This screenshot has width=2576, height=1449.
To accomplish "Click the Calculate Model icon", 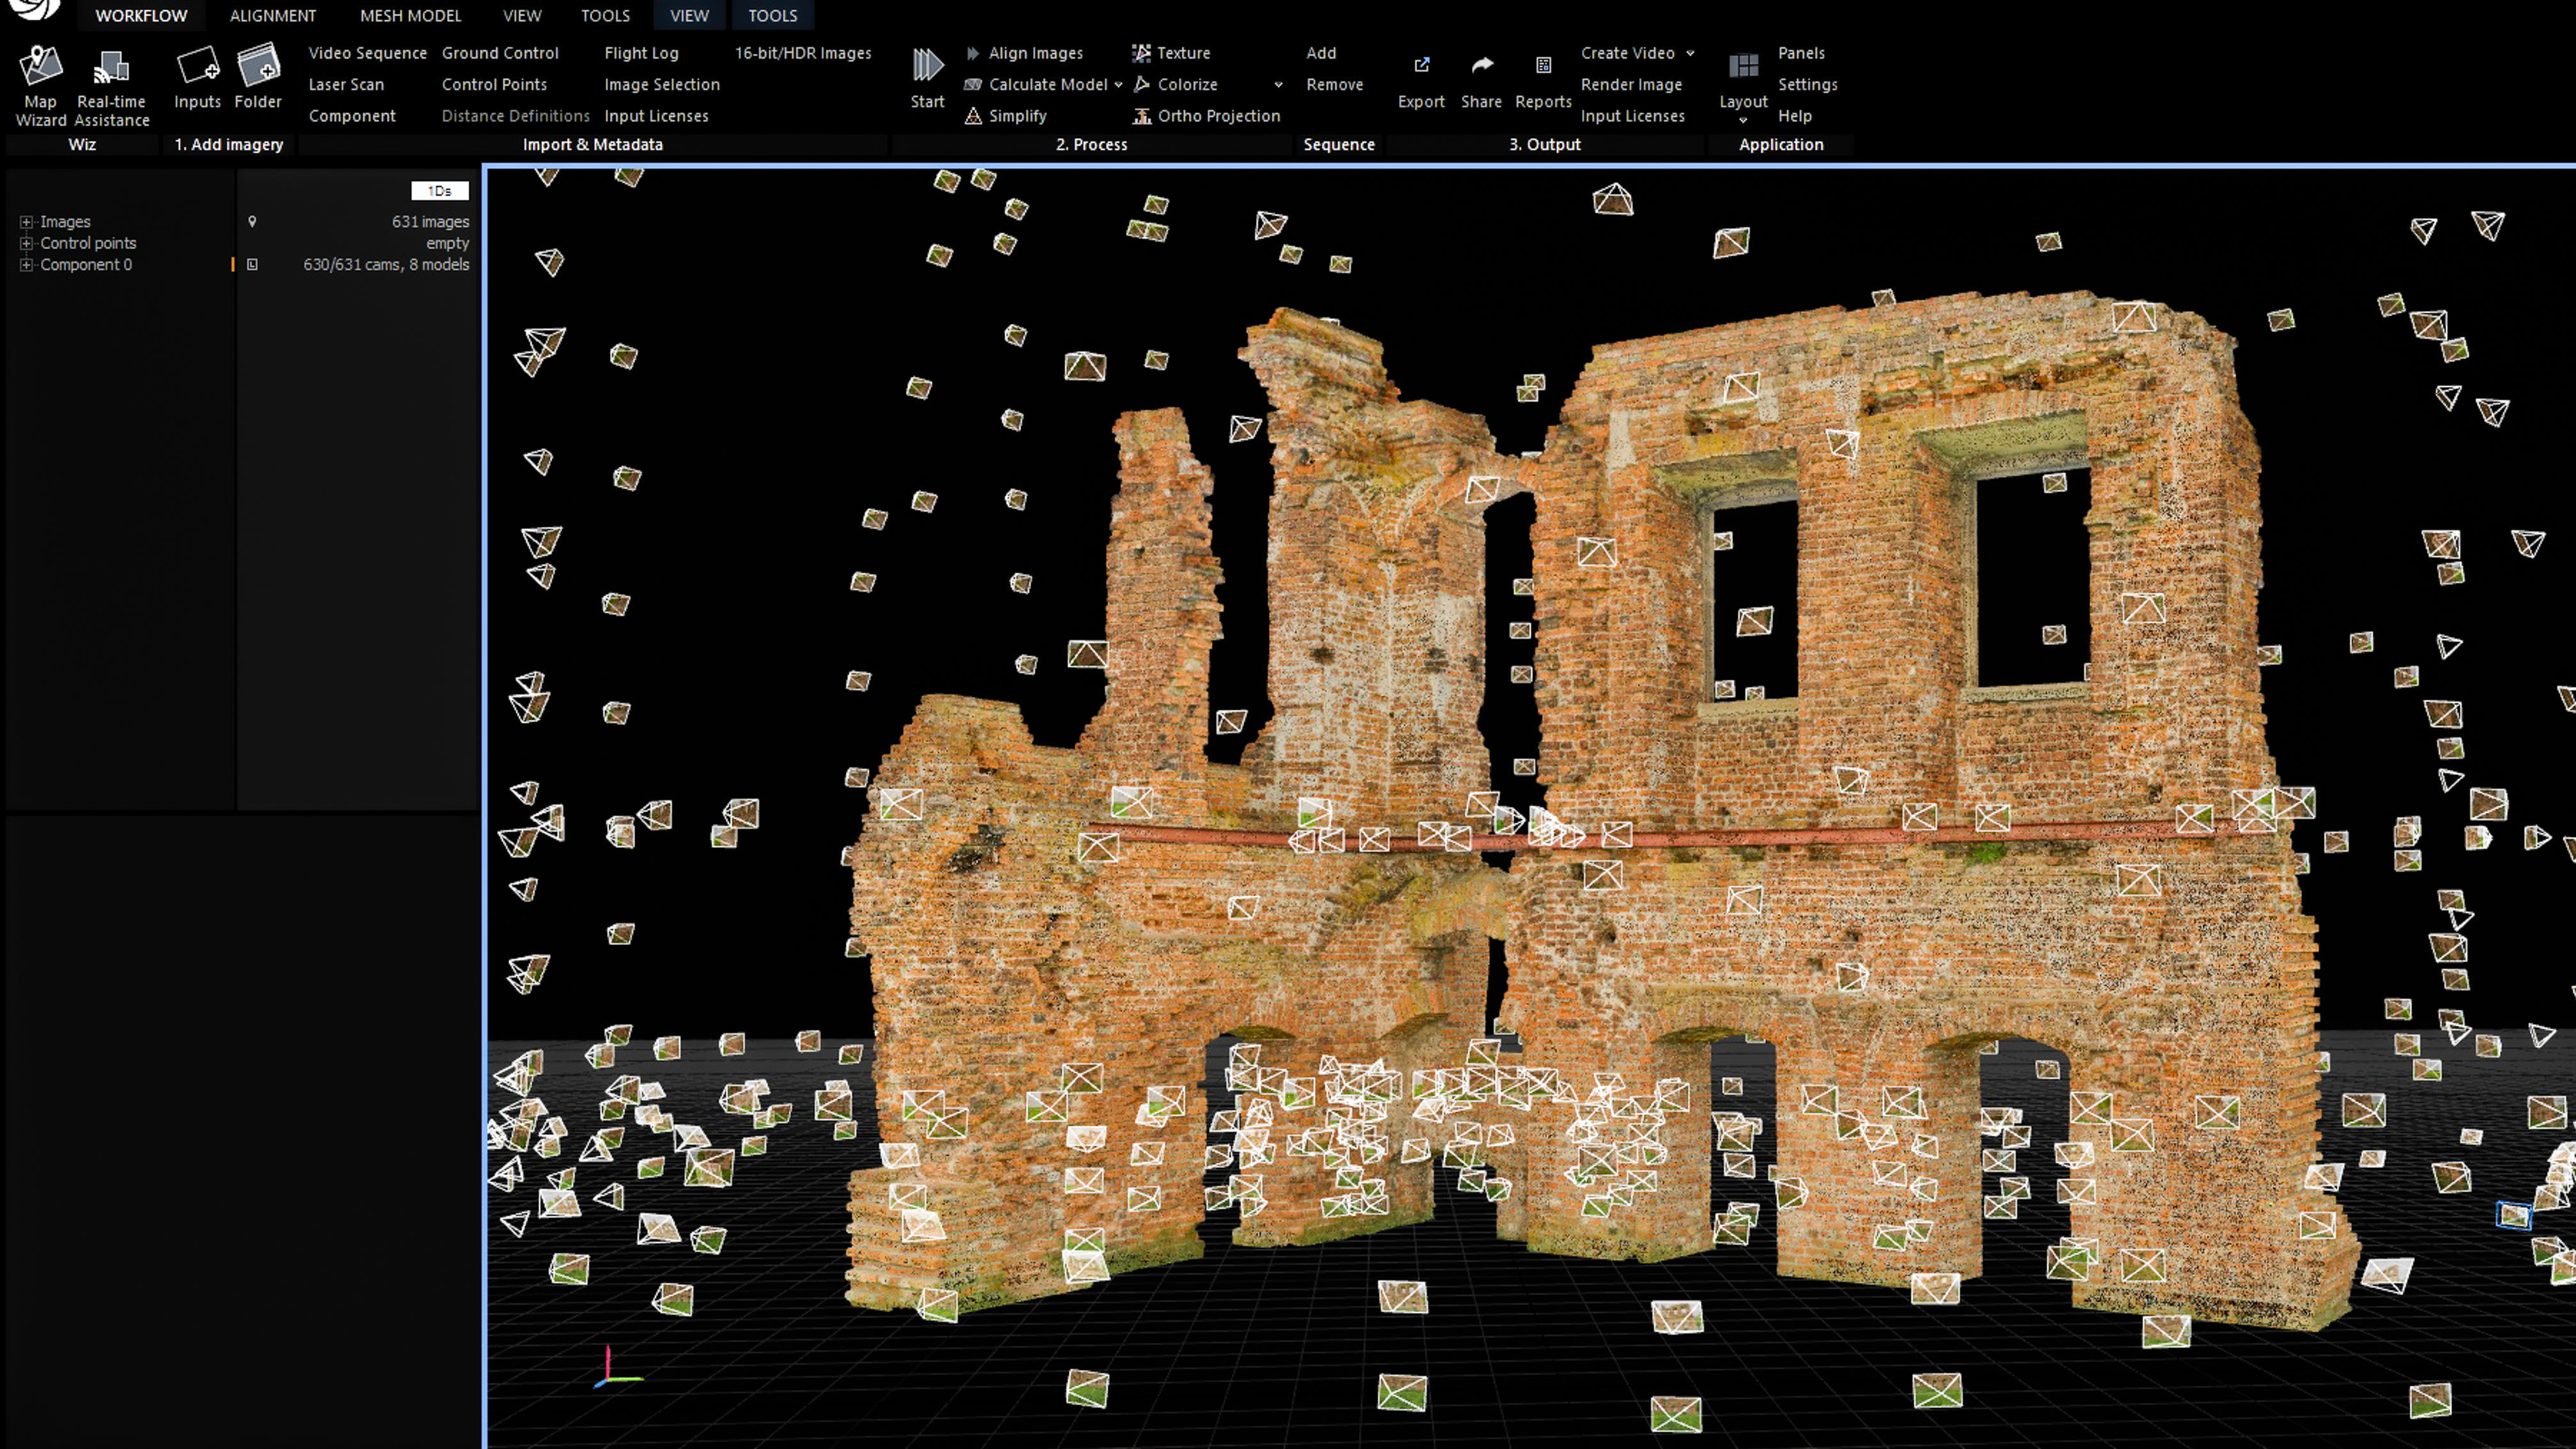I will [x=973, y=85].
